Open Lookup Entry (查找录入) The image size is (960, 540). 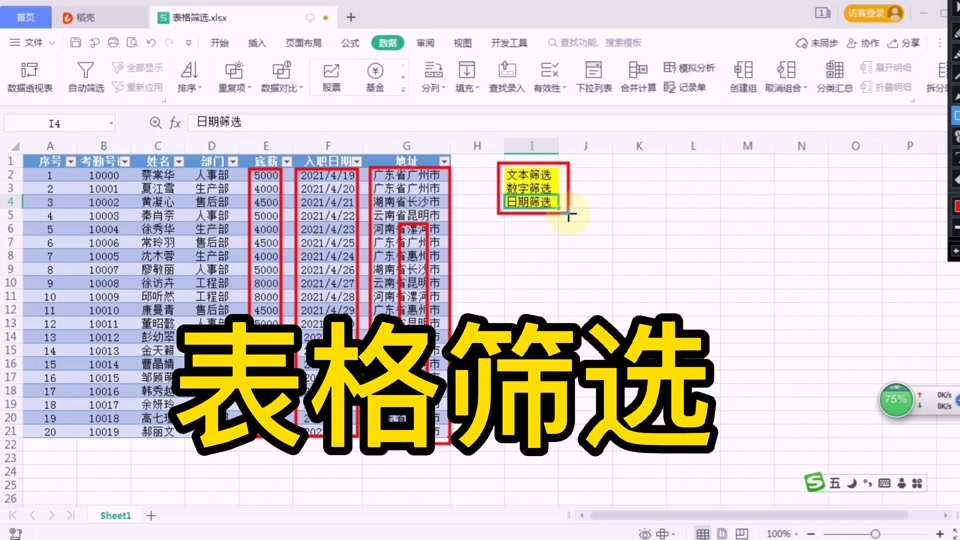click(x=506, y=77)
